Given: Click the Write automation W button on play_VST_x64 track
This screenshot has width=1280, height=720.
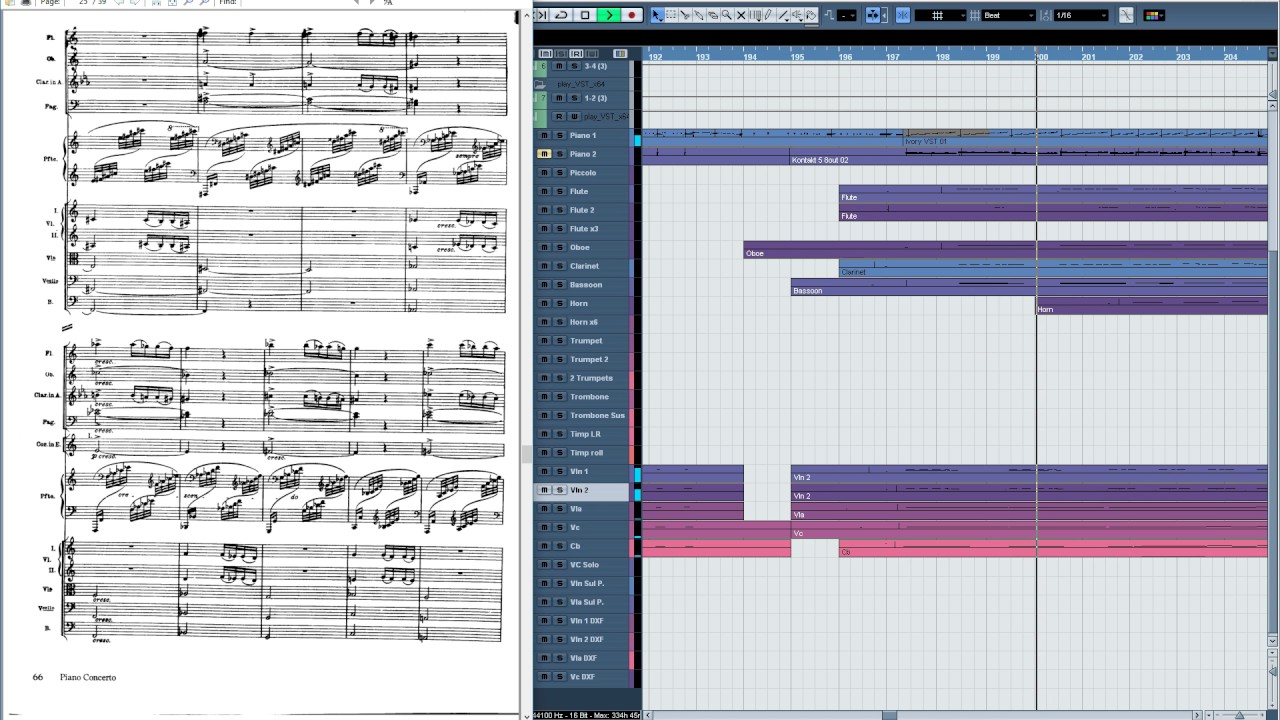Looking at the screenshot, I should click(x=574, y=117).
